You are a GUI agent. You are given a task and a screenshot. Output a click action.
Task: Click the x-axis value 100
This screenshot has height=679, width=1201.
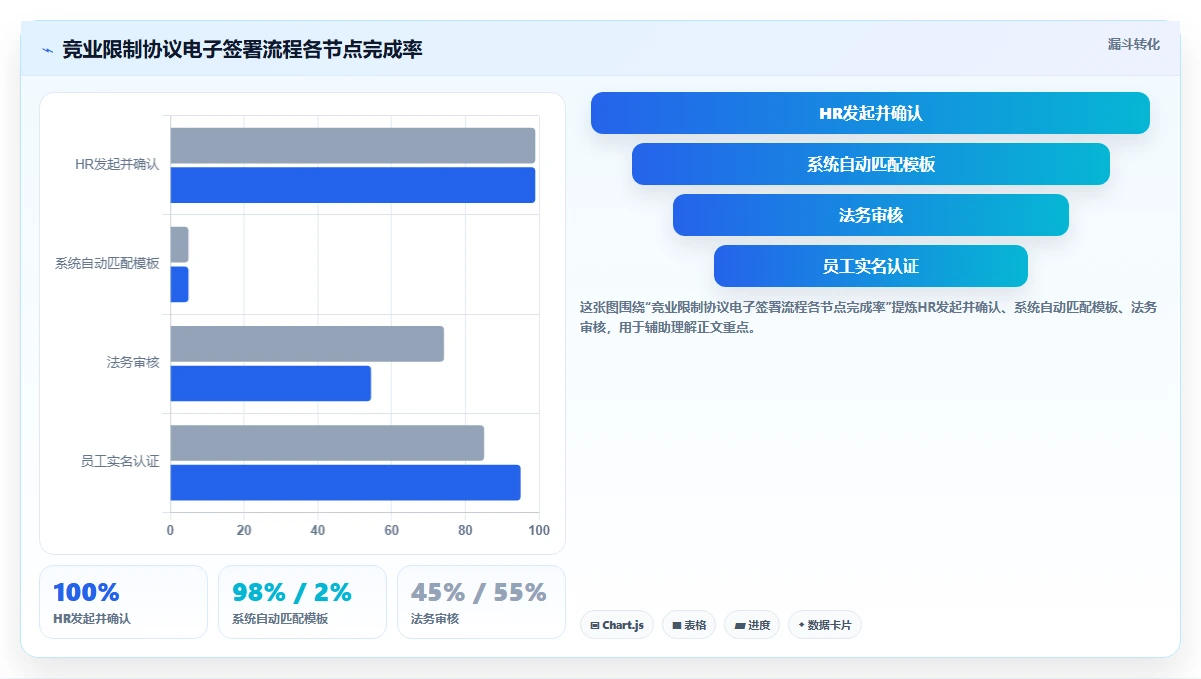coord(539,531)
